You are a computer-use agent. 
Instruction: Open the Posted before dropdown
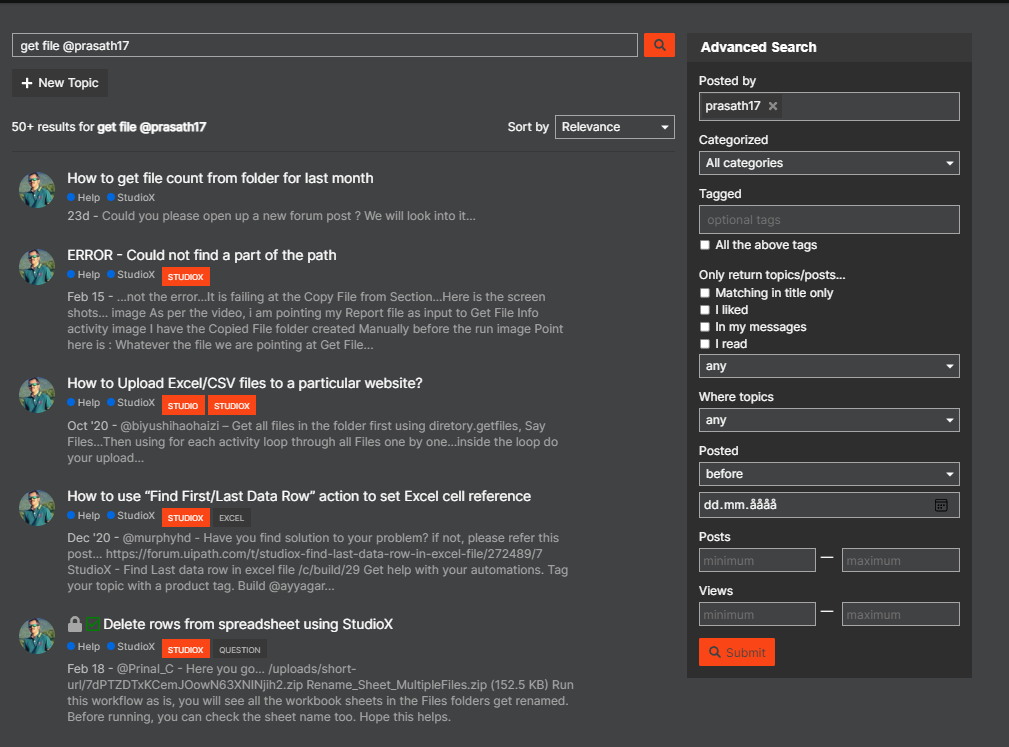click(828, 474)
